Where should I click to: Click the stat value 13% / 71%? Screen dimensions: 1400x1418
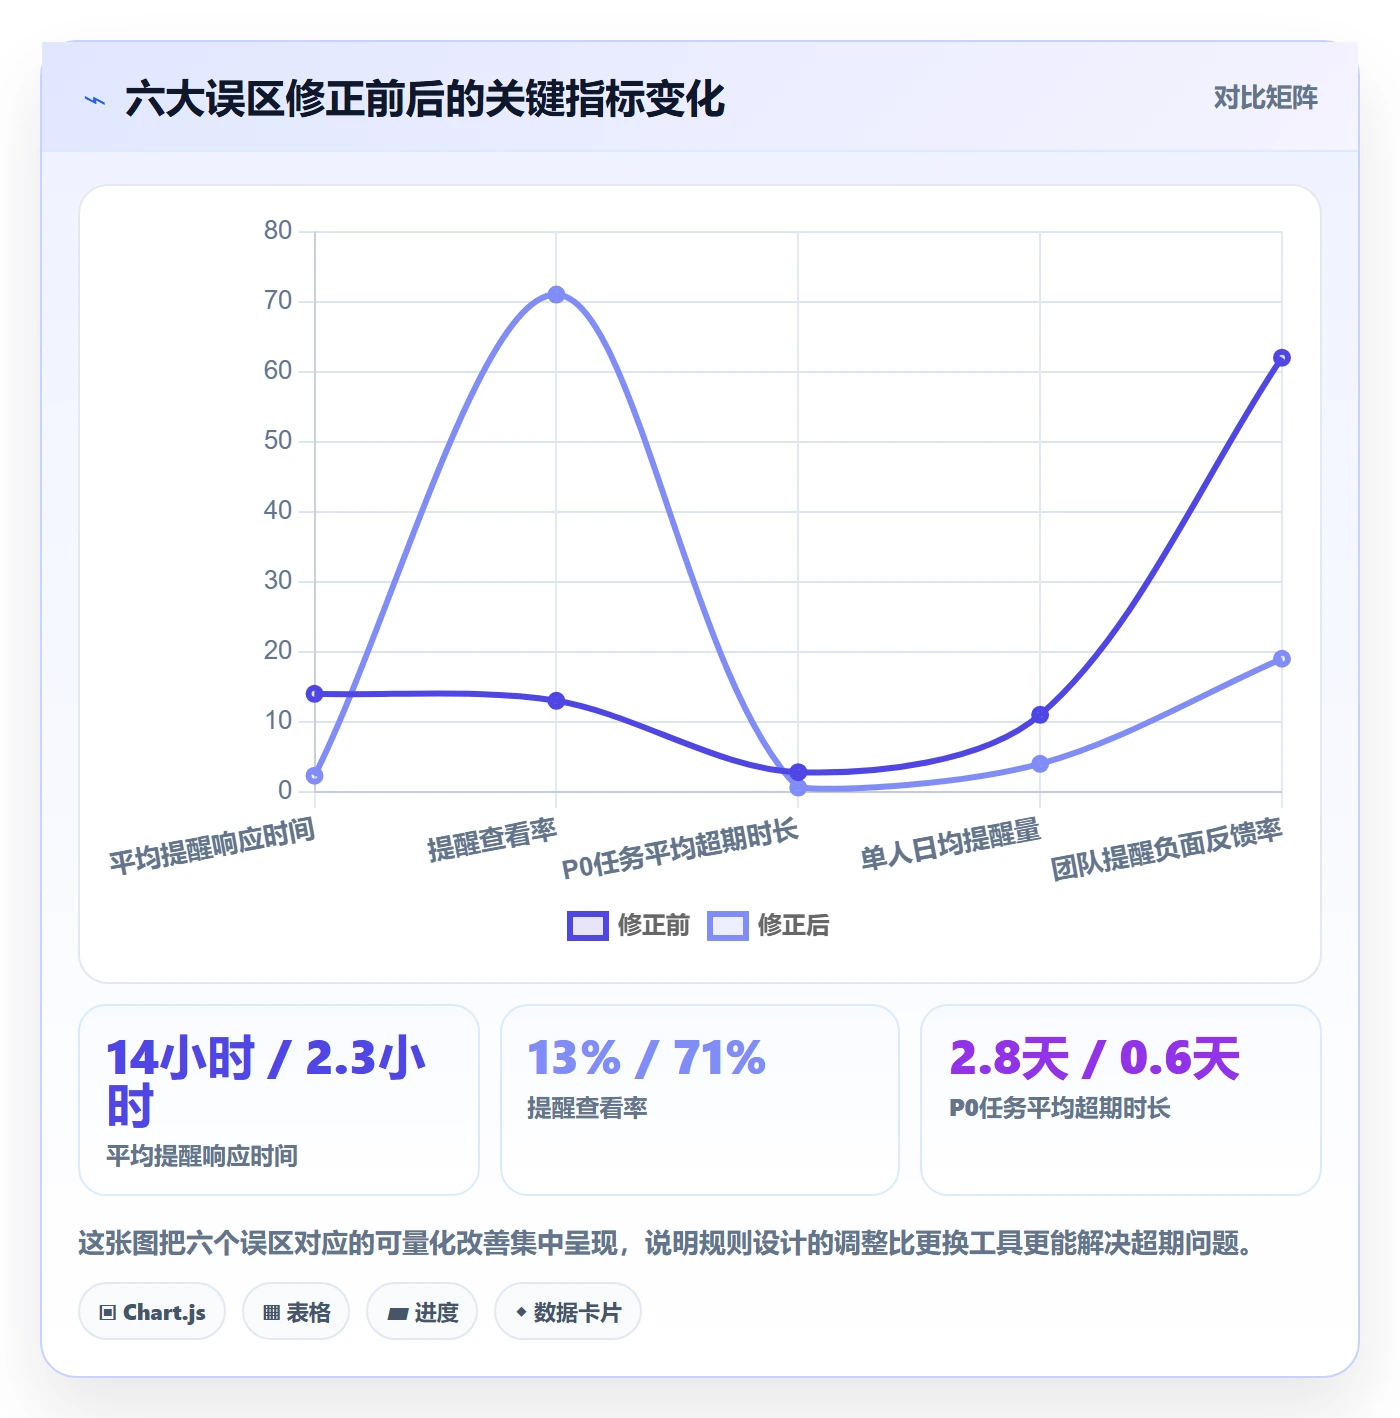pyautogui.click(x=647, y=1058)
